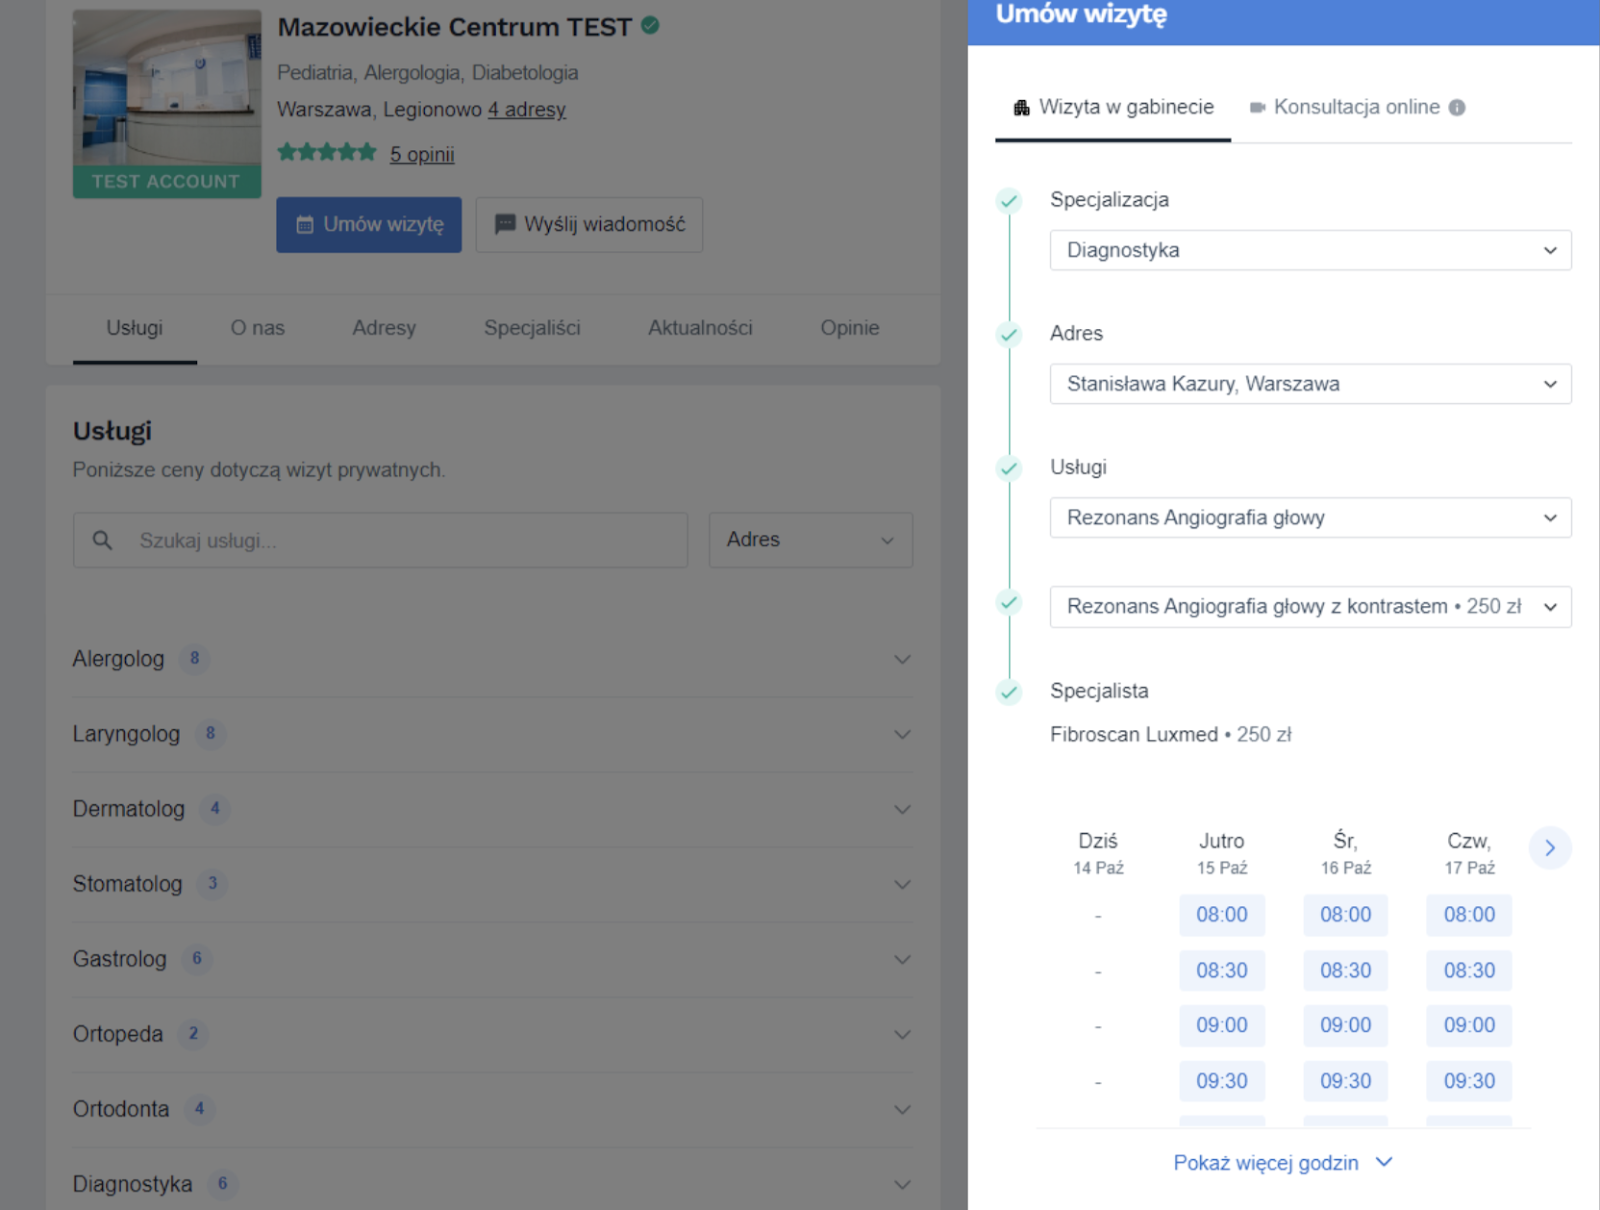The width and height of the screenshot is (1600, 1210).
Task: Click the calendar icon on Umów wizytę button
Action: click(305, 225)
